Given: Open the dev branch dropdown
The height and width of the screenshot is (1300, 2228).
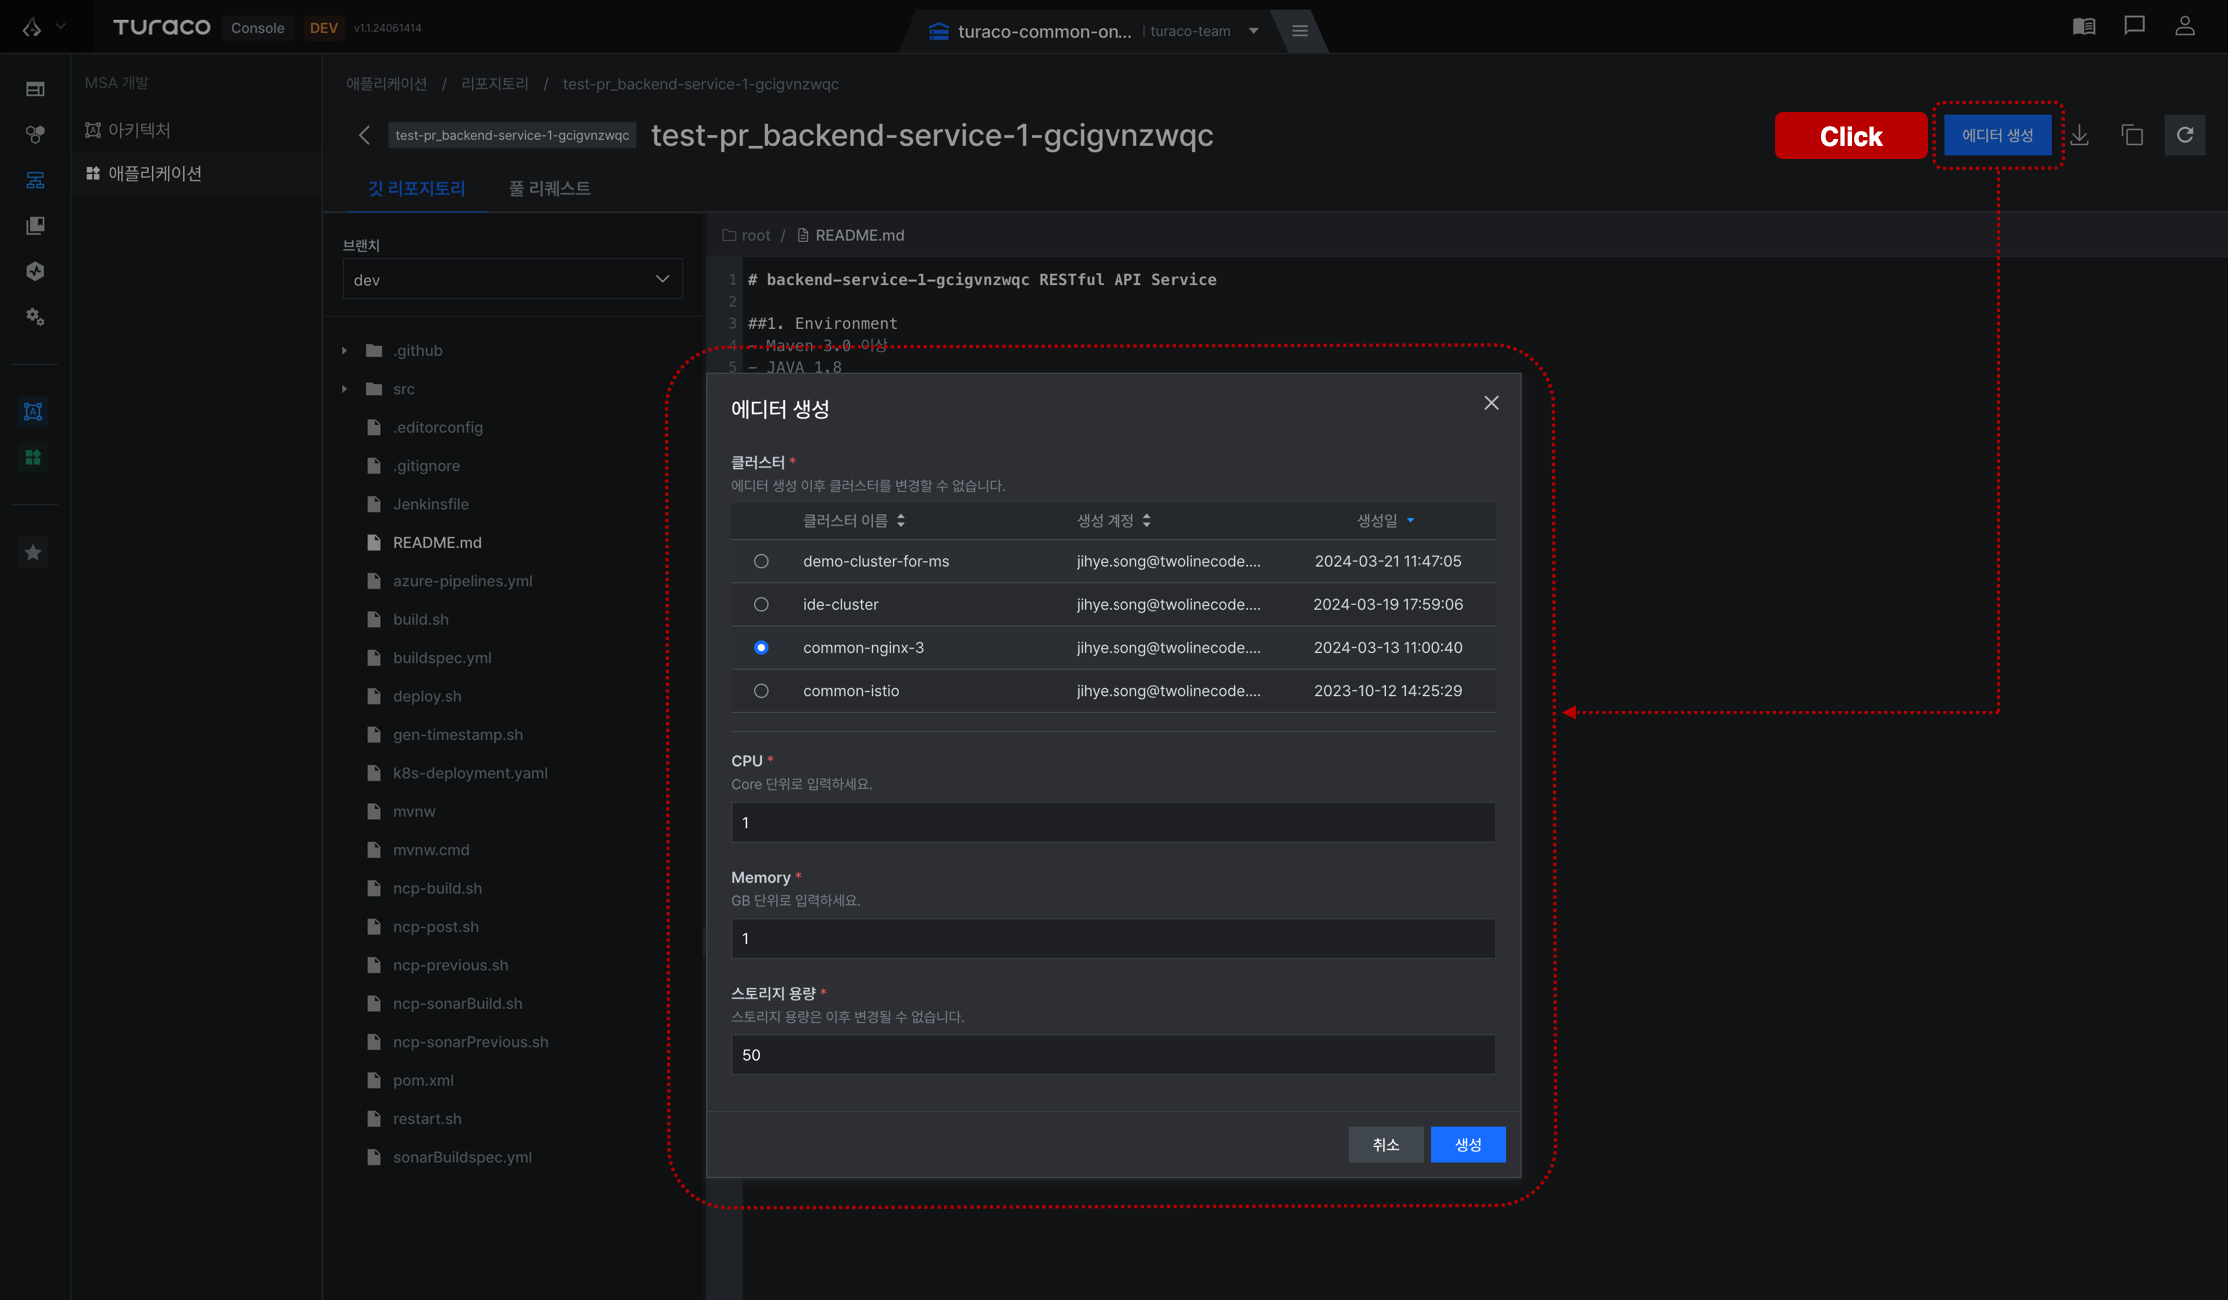Looking at the screenshot, I should click(512, 279).
